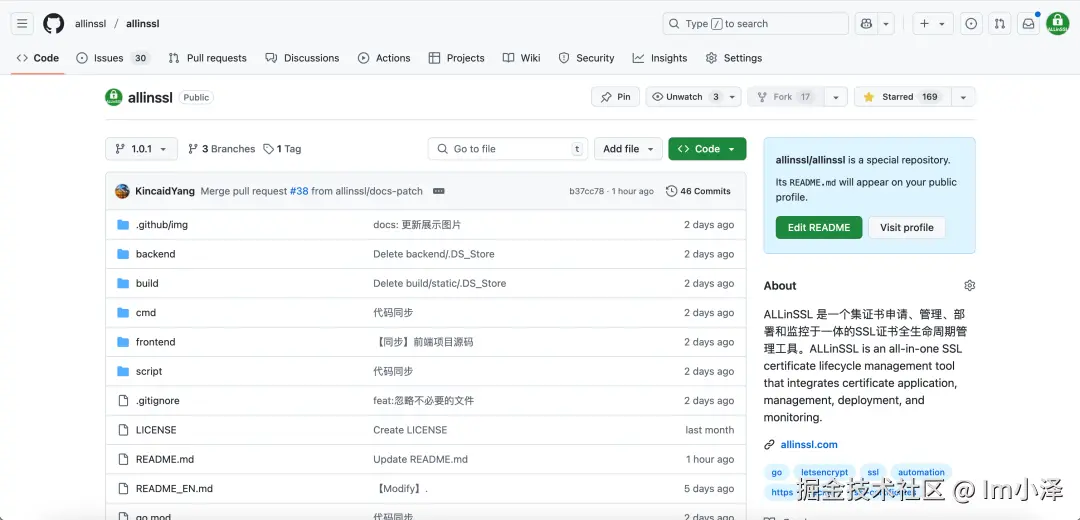Open the Copilot chat icon

(x=866, y=23)
